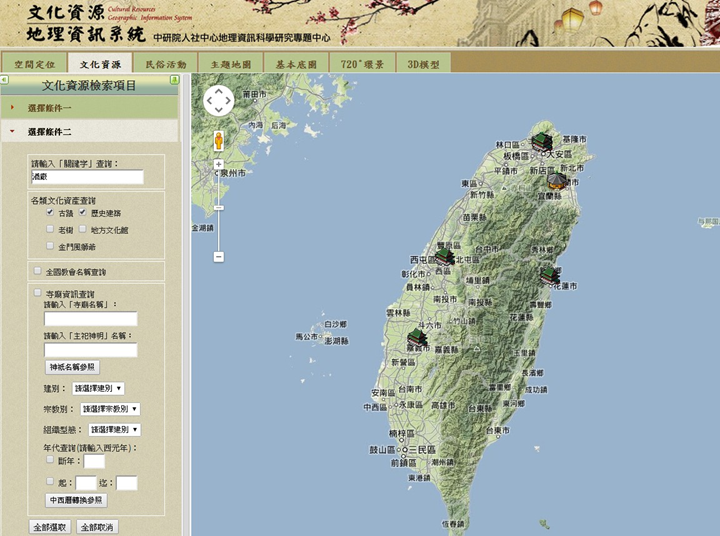Open the 宗教別 dropdown list

110,409
